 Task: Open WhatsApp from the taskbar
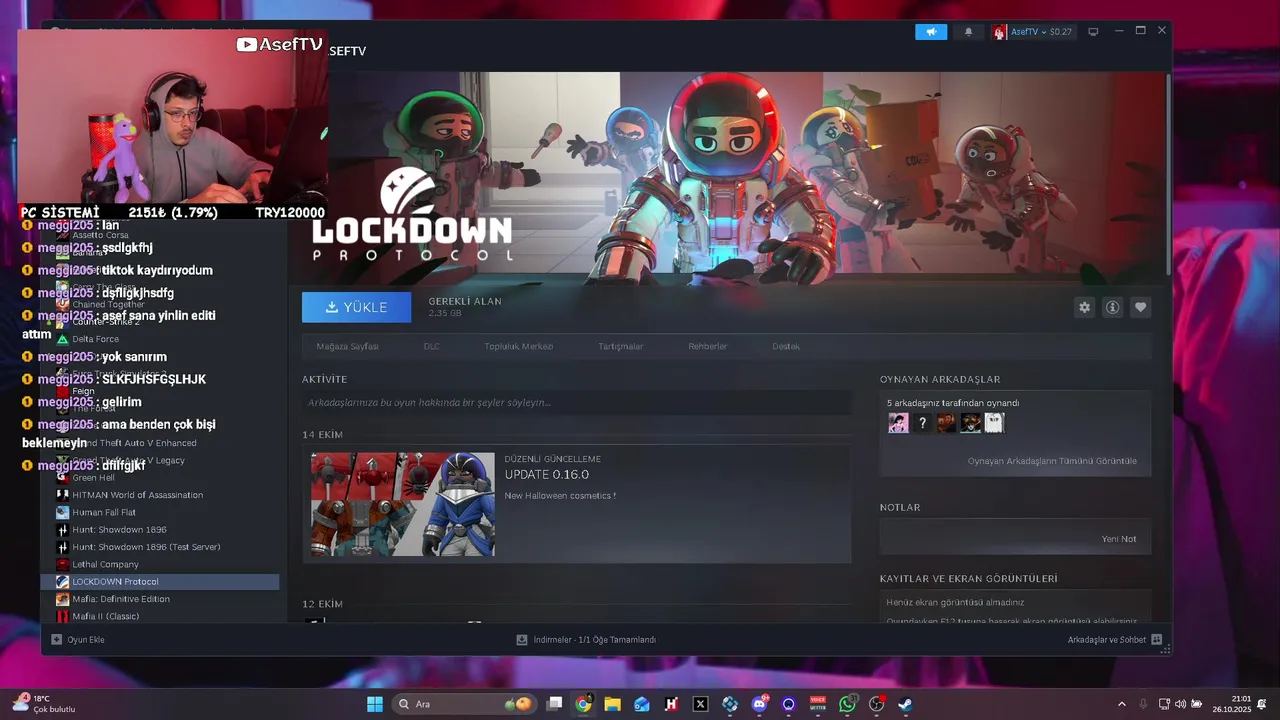pyautogui.click(x=848, y=704)
